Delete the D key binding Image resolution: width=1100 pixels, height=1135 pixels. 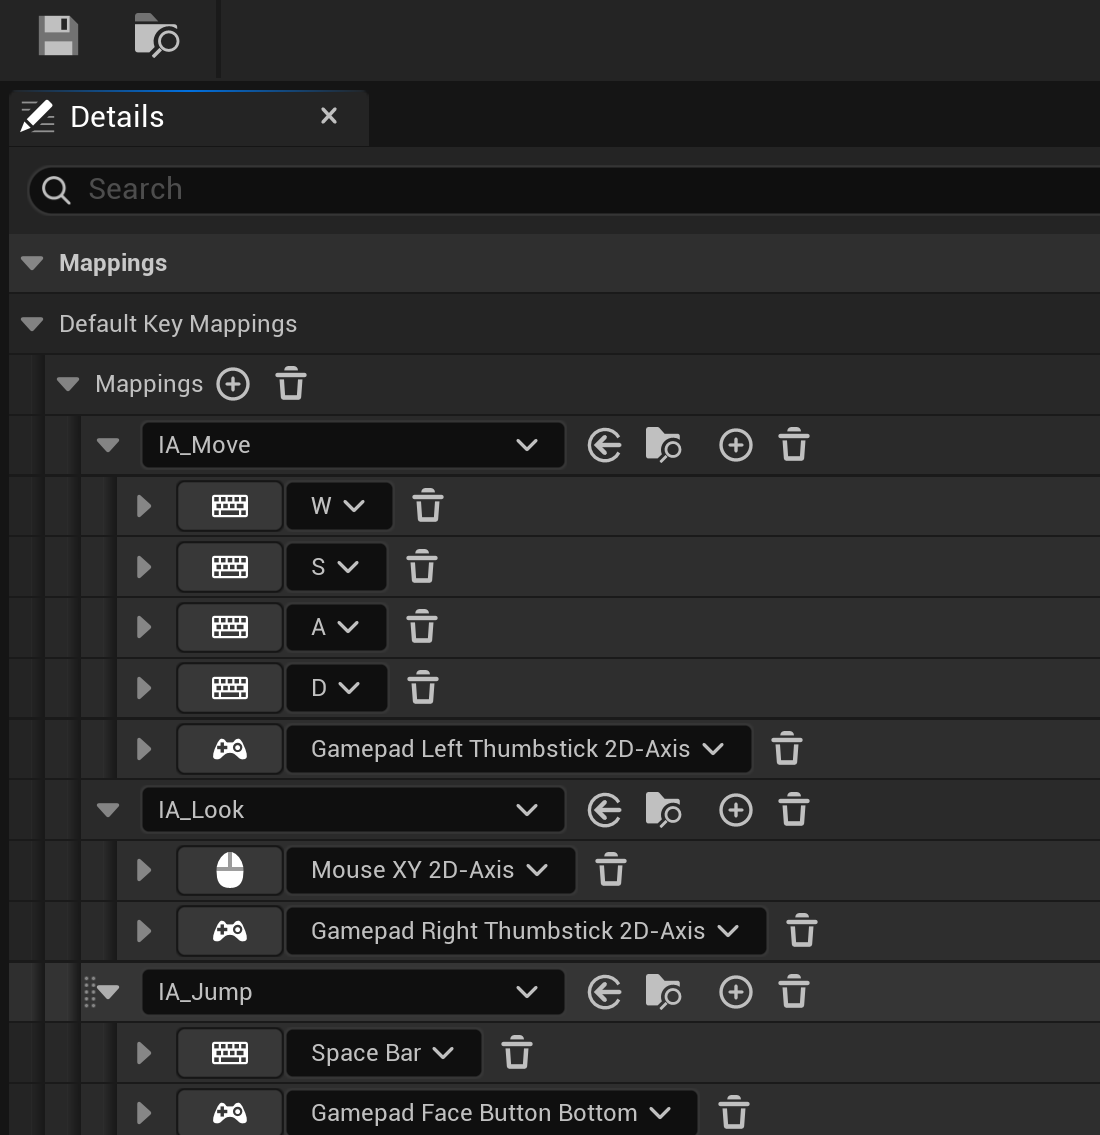(x=423, y=688)
